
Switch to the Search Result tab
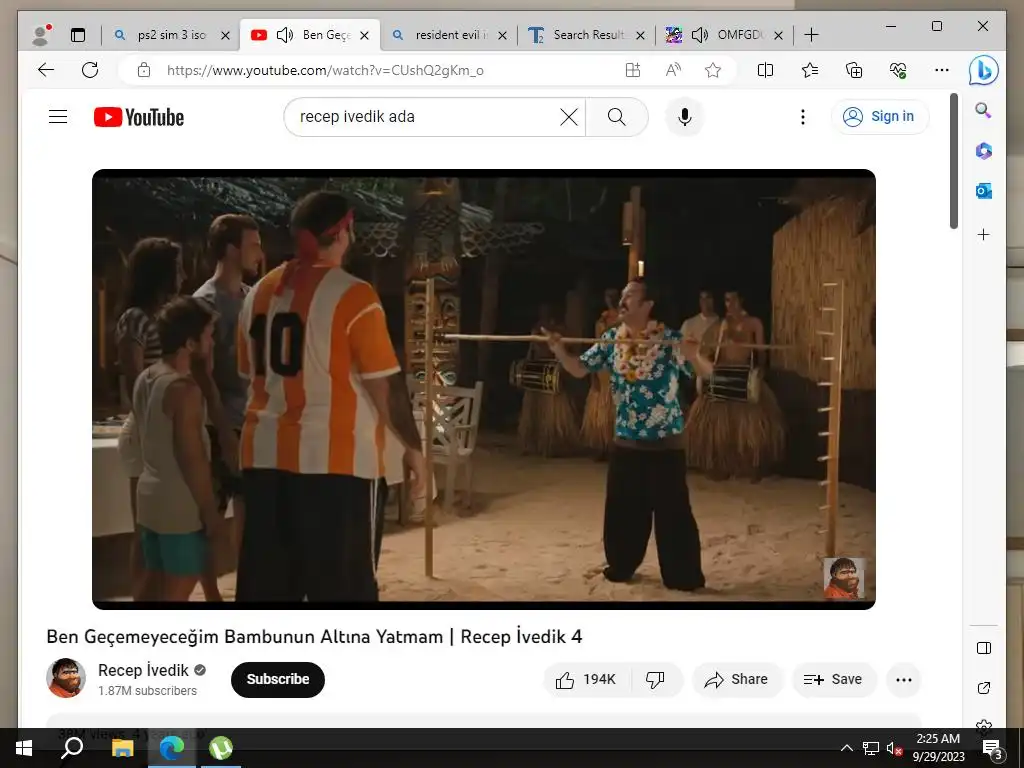pyautogui.click(x=586, y=35)
